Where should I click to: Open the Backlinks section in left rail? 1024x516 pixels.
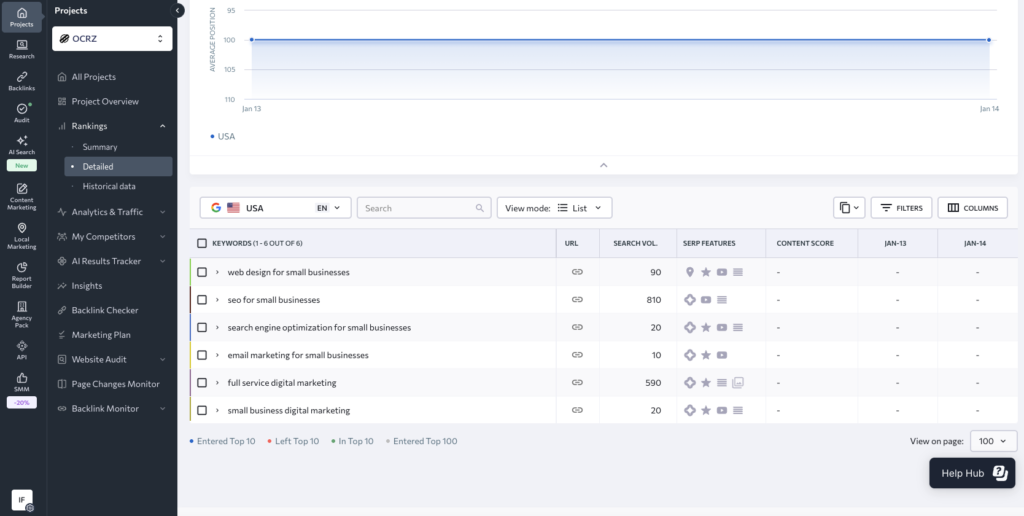tap(21, 80)
